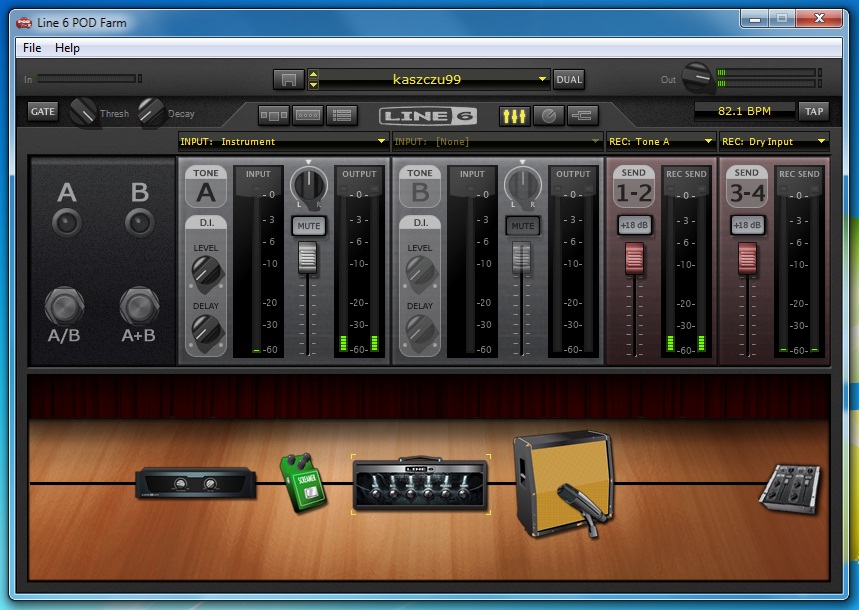Select the microphone on the cabinet

(583, 510)
